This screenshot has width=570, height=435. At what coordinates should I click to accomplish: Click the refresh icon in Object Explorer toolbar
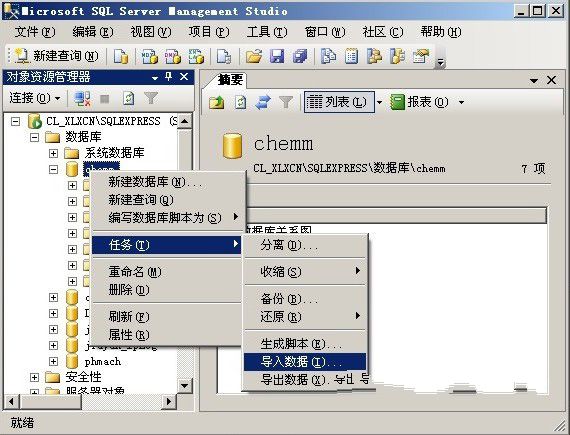pyautogui.click(x=128, y=98)
